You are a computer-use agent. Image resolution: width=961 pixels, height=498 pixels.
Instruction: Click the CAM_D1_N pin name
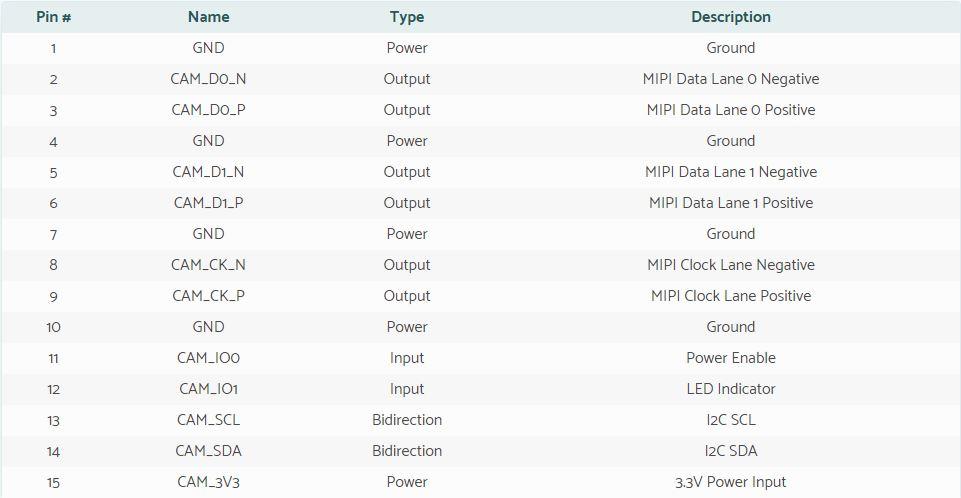pos(208,172)
